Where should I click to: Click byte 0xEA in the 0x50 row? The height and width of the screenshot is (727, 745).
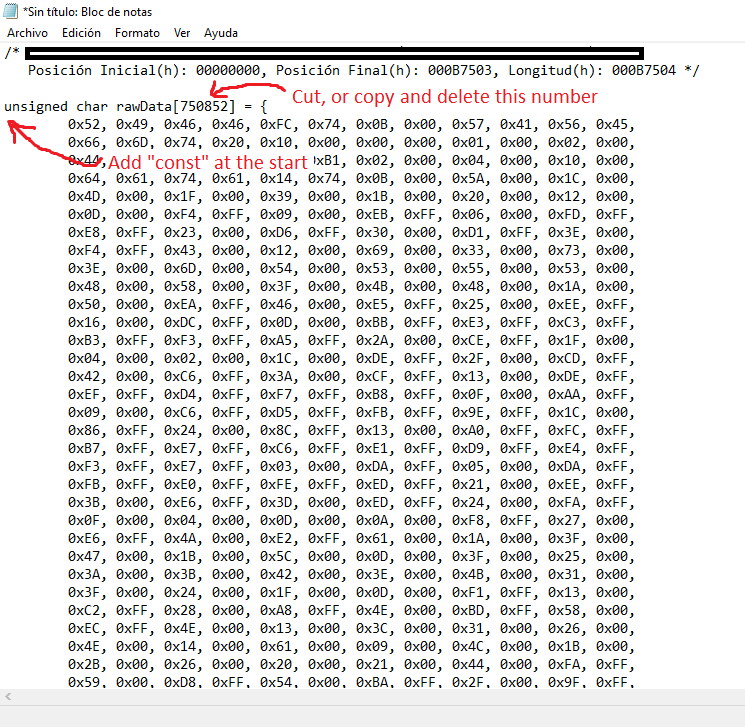180,305
